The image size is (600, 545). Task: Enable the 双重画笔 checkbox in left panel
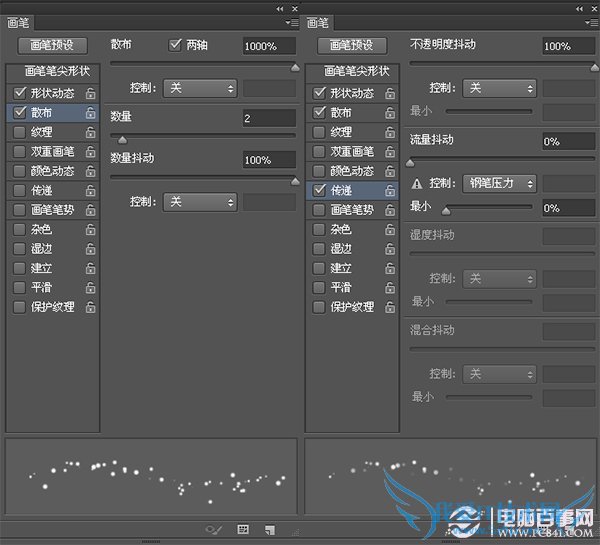20,152
